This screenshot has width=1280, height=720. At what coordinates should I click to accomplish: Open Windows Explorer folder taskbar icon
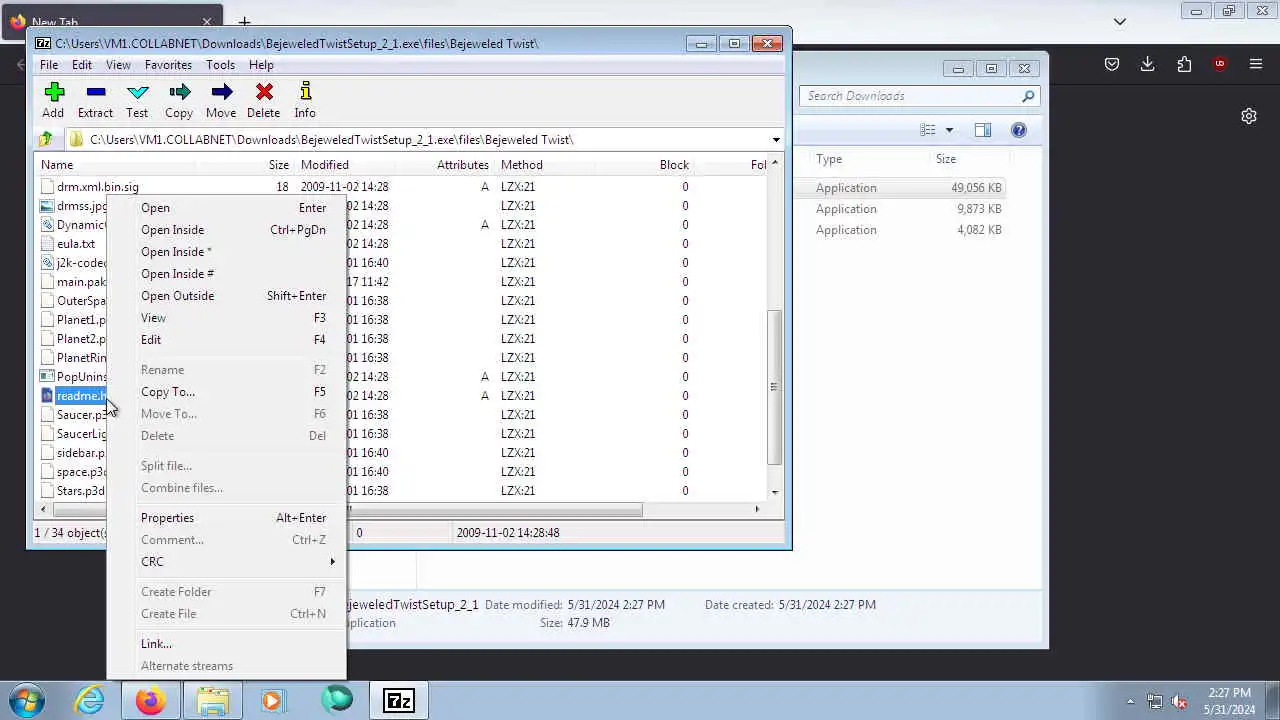212,700
